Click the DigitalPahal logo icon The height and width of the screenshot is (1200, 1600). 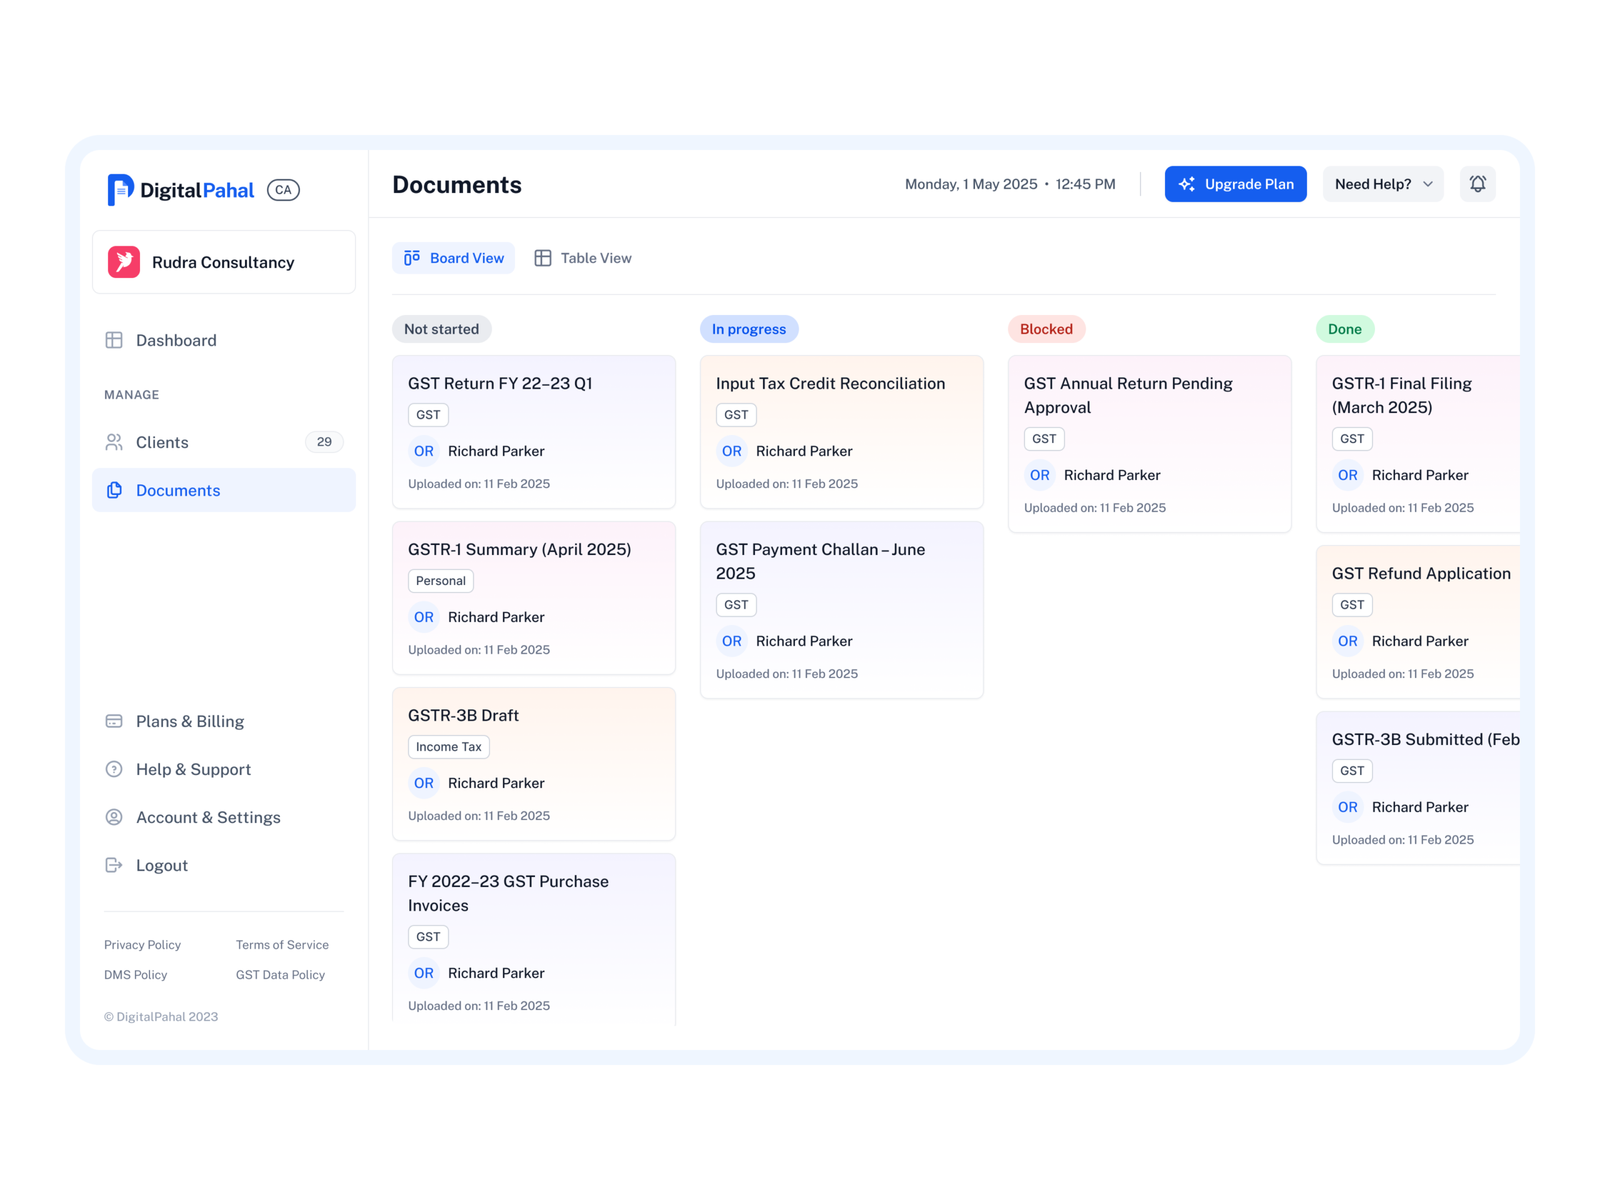click(x=120, y=189)
